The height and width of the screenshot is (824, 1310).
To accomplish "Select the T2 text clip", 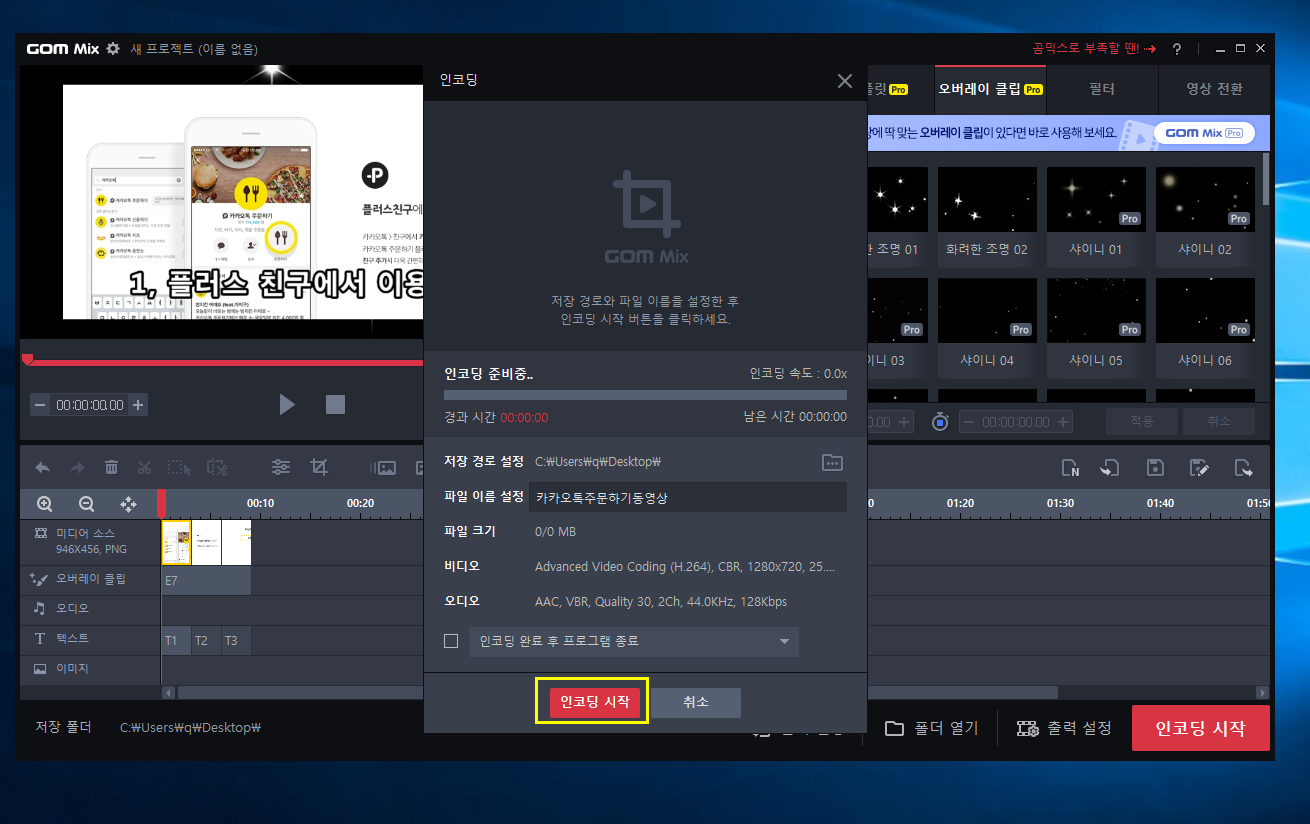I will click(x=206, y=640).
